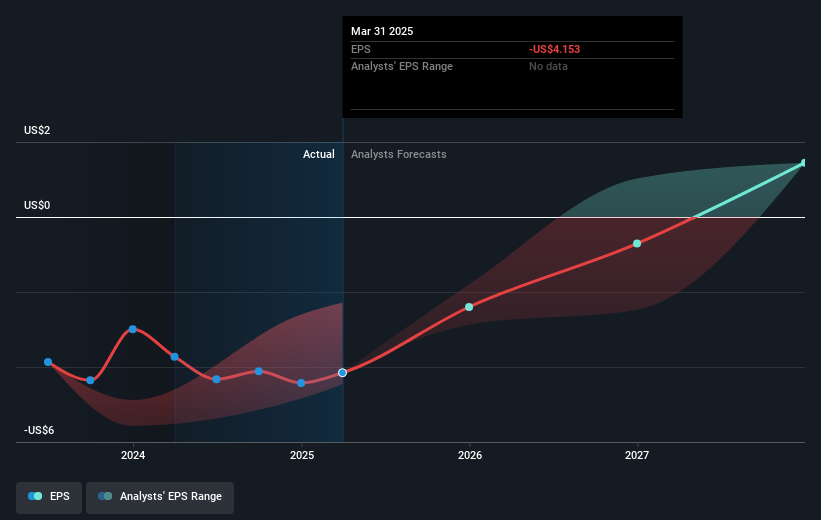The width and height of the screenshot is (821, 520).
Task: Click the EPS point after the 2024 peak
Action: point(174,357)
